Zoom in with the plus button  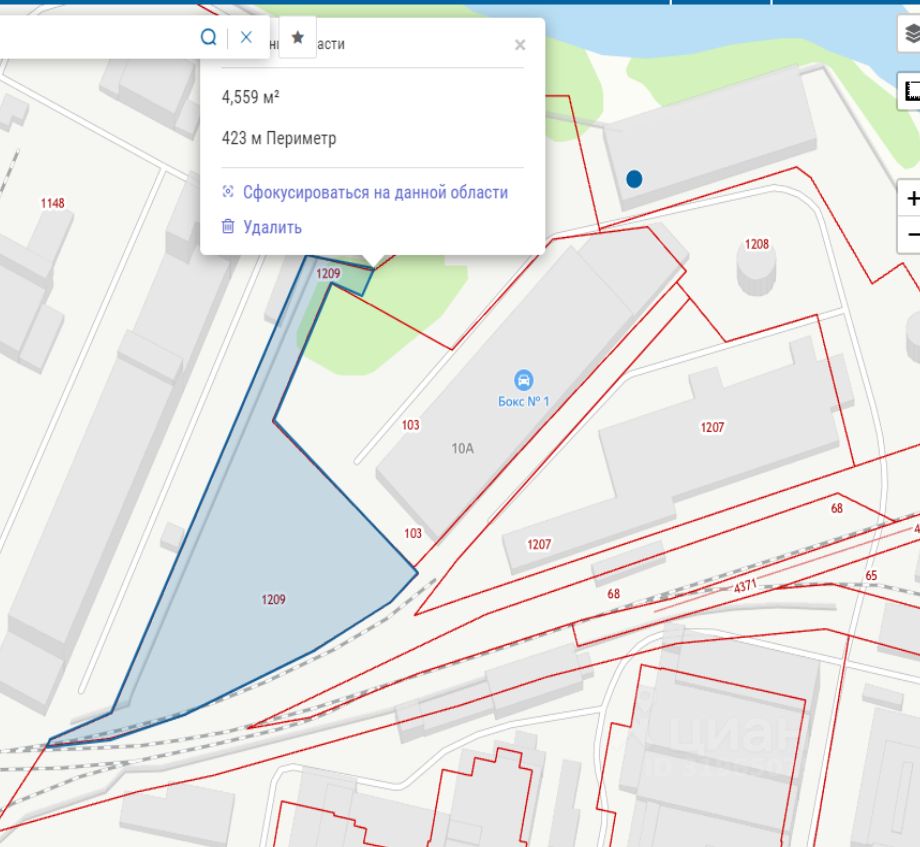pos(911,199)
